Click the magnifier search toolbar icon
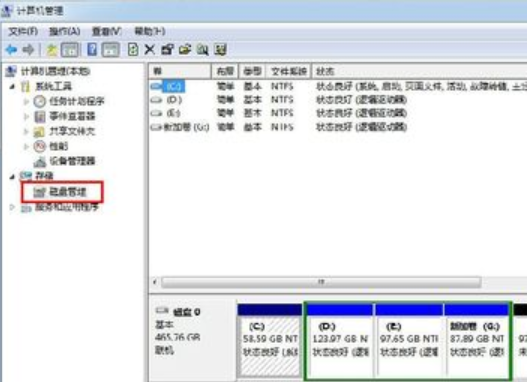This screenshot has height=382, width=527. [x=203, y=50]
